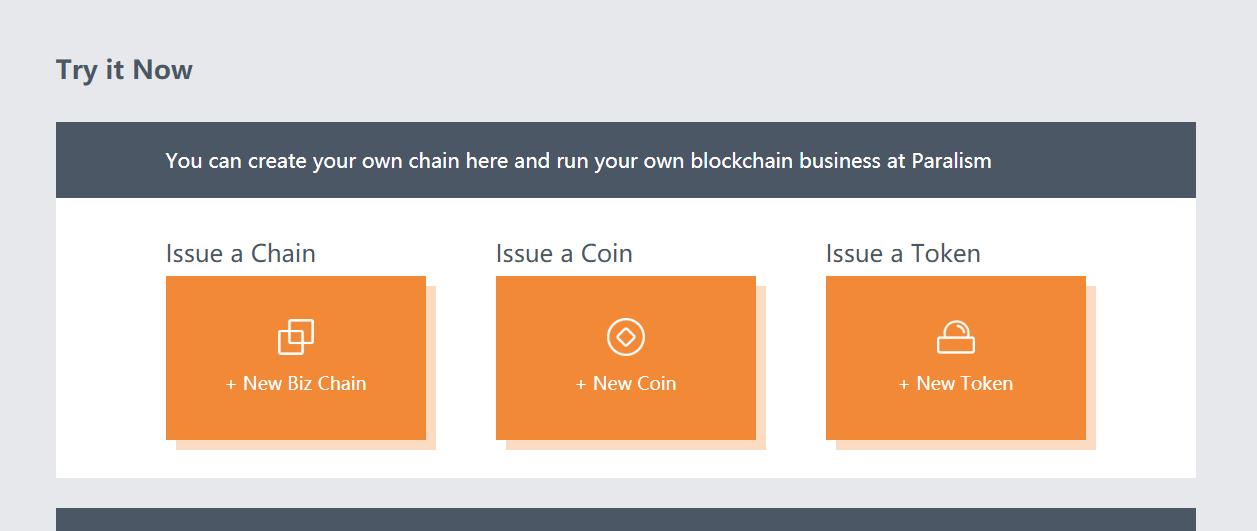Click the 'Issue a Token' heading
The image size is (1257, 531).
click(903, 253)
